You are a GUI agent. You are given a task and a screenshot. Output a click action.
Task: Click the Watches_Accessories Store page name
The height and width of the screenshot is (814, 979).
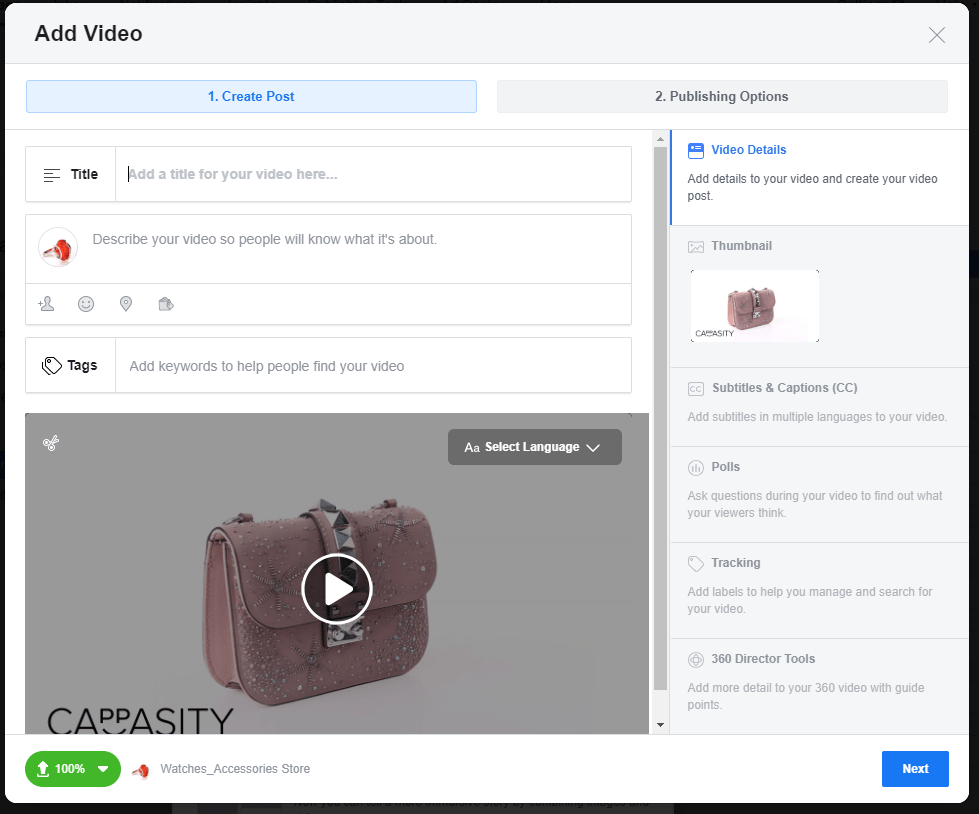pos(235,769)
